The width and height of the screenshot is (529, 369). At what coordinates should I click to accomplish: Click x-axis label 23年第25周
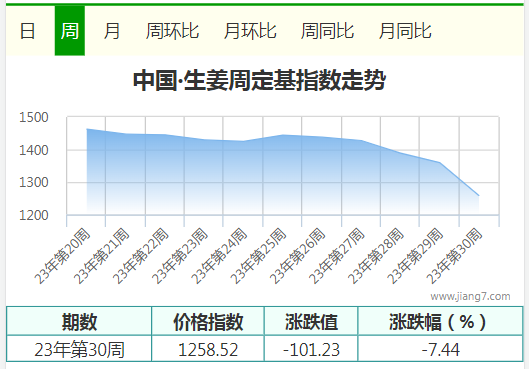[258, 256]
